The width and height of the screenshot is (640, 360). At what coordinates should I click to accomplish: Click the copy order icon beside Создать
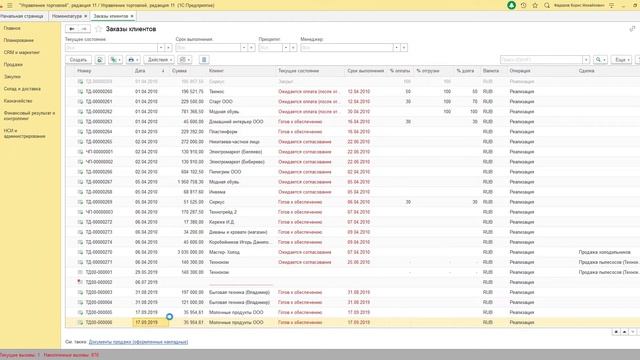point(100,60)
